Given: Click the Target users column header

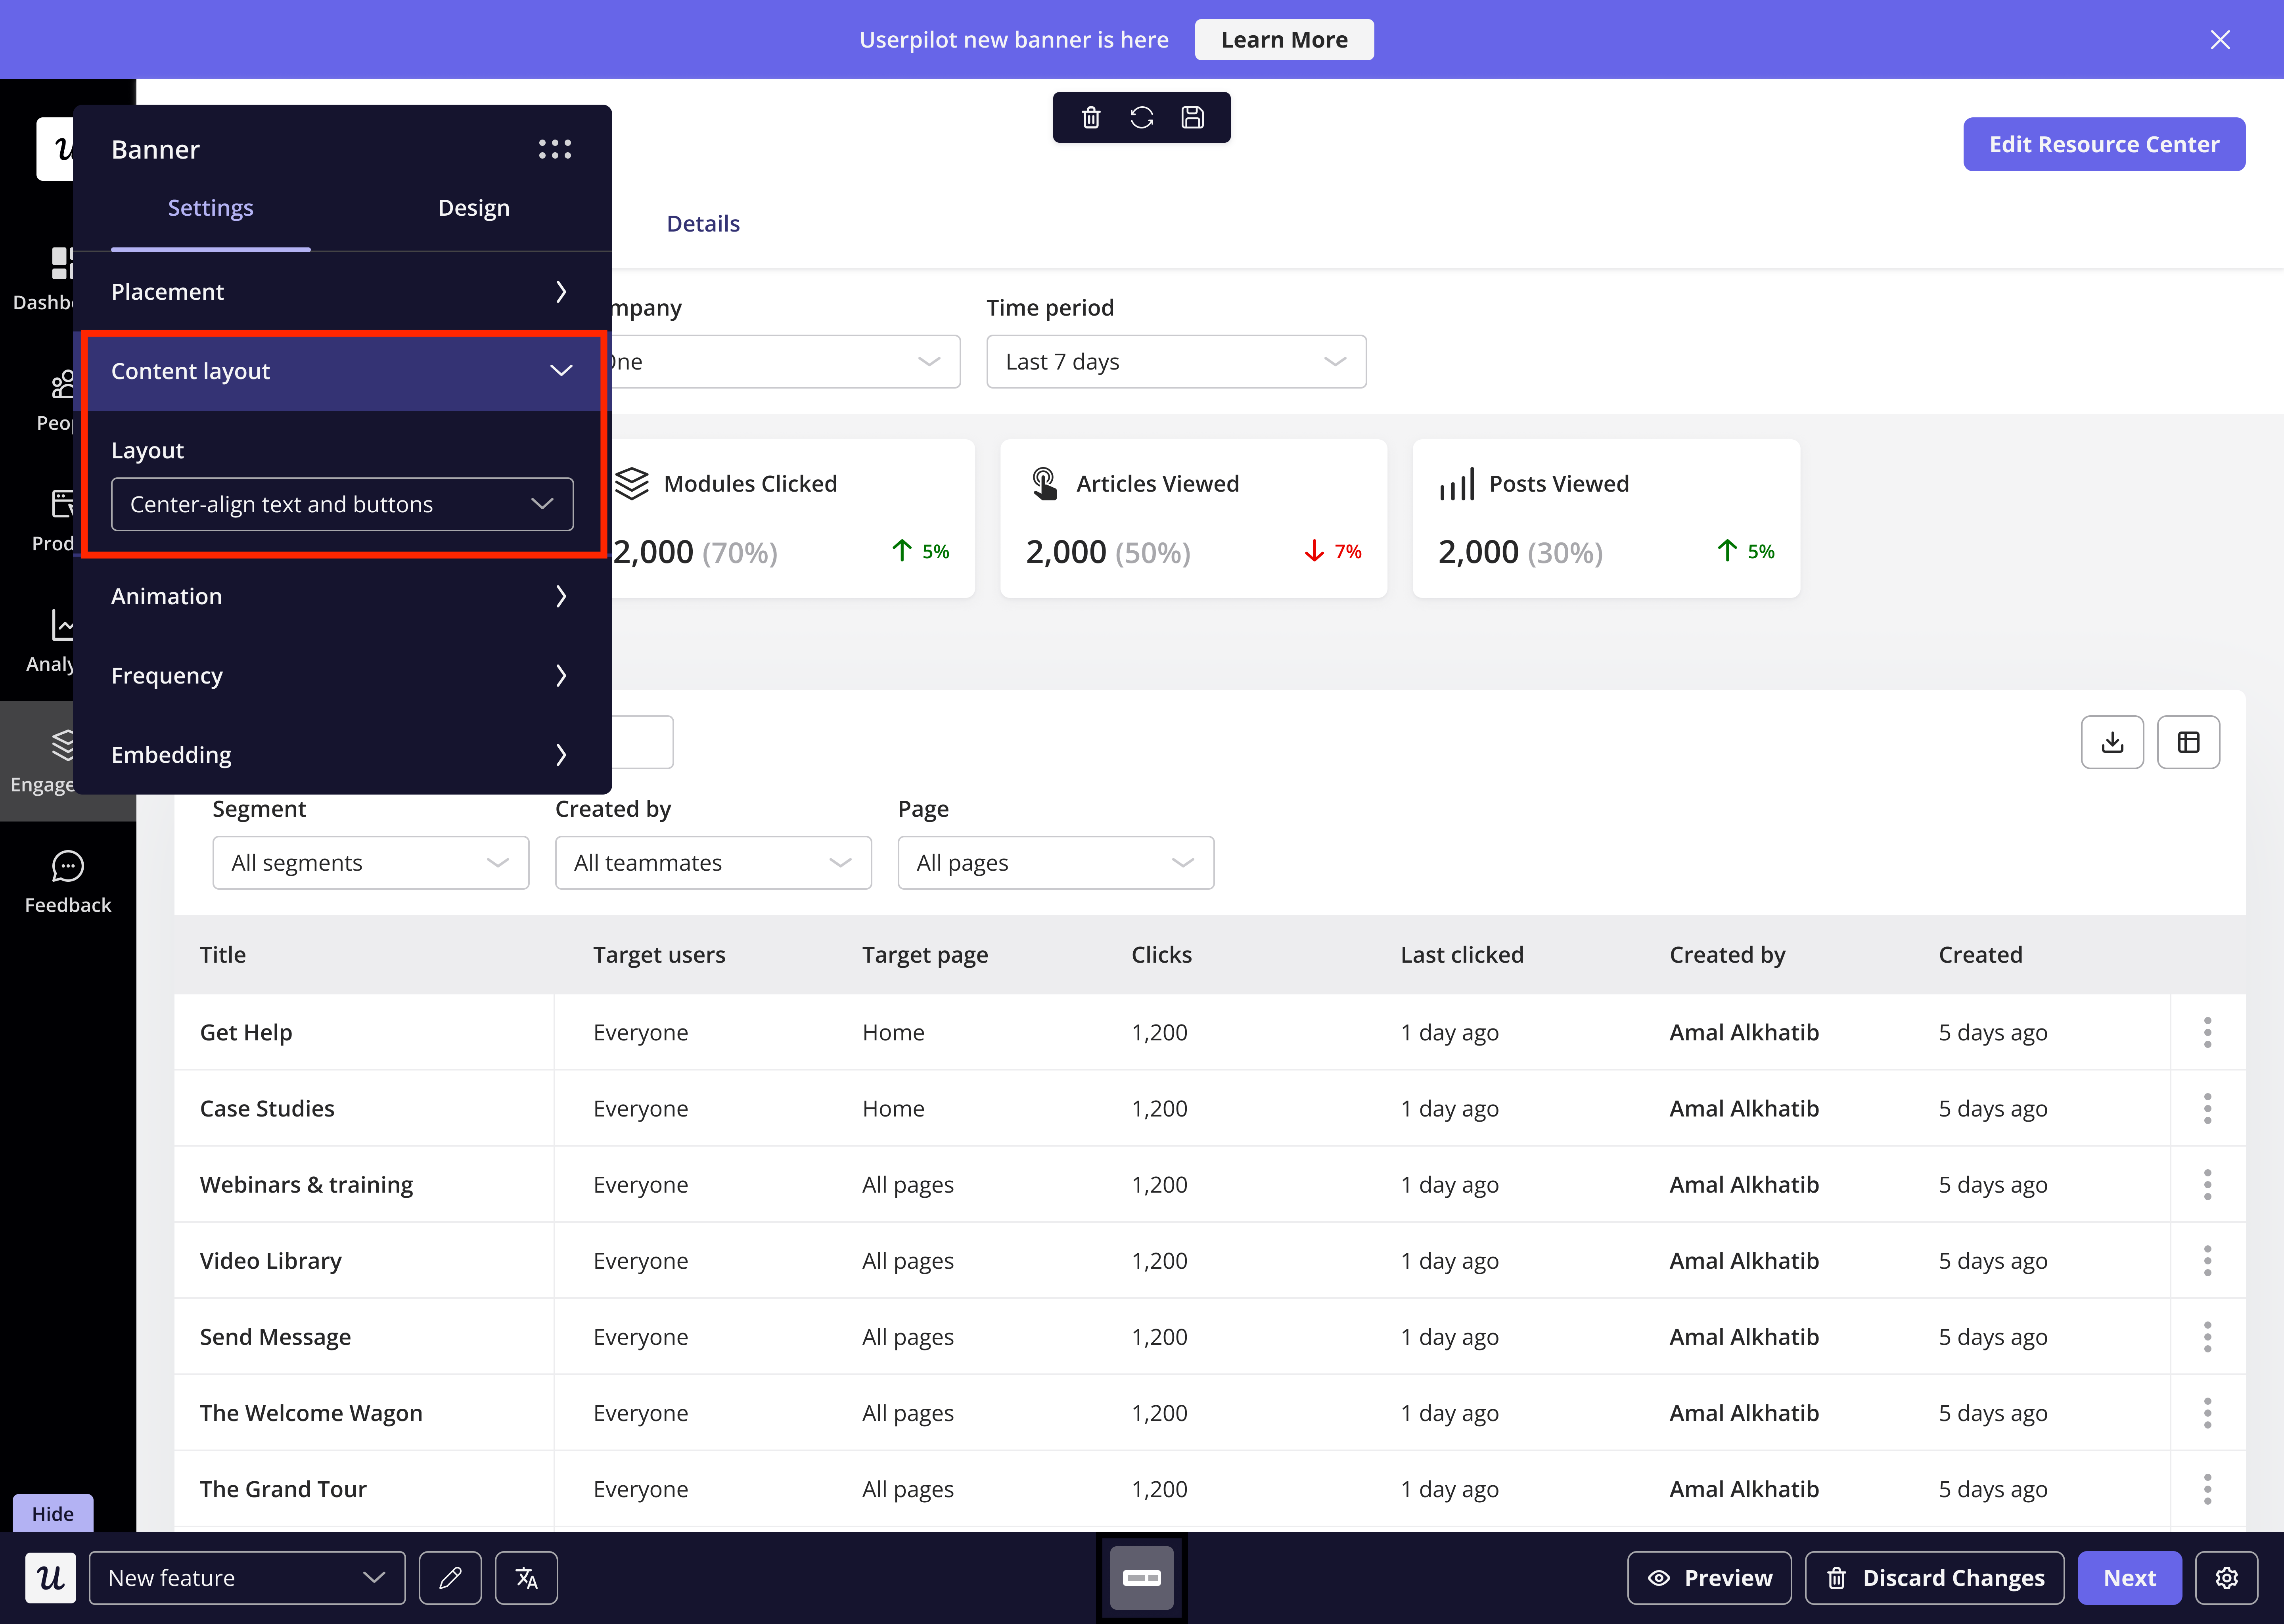Looking at the screenshot, I should tap(659, 955).
